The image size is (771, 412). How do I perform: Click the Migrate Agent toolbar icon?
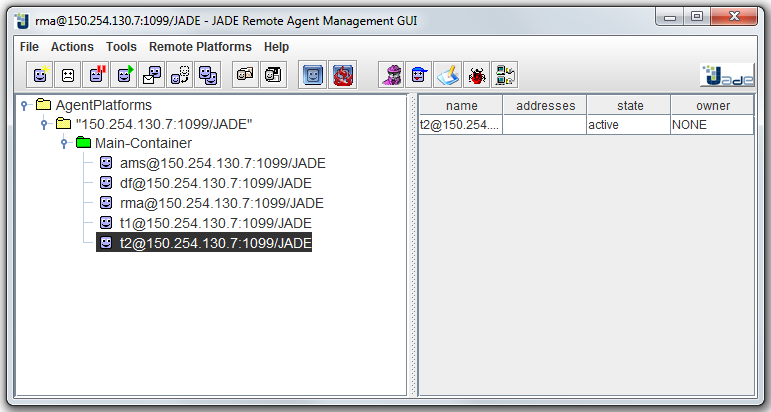[179, 75]
